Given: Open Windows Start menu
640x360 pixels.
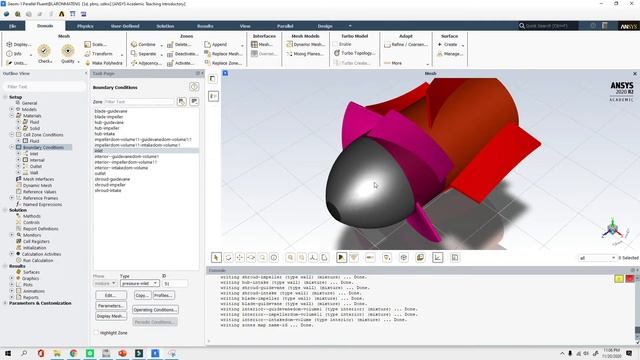Looking at the screenshot, I should [8, 353].
